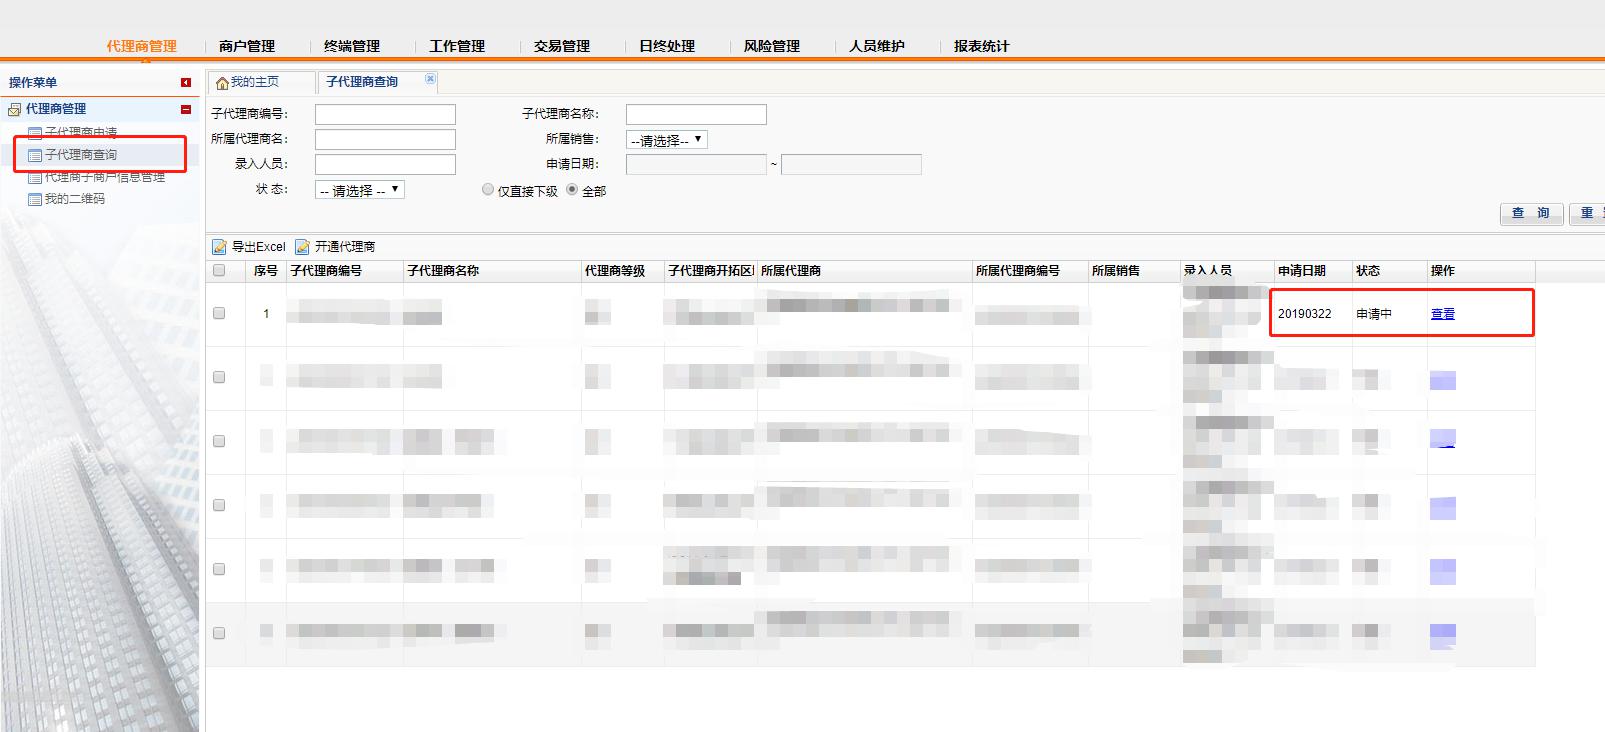1605x732 pixels.
Task: Open the 所属销售 dropdown
Action: (x=666, y=140)
